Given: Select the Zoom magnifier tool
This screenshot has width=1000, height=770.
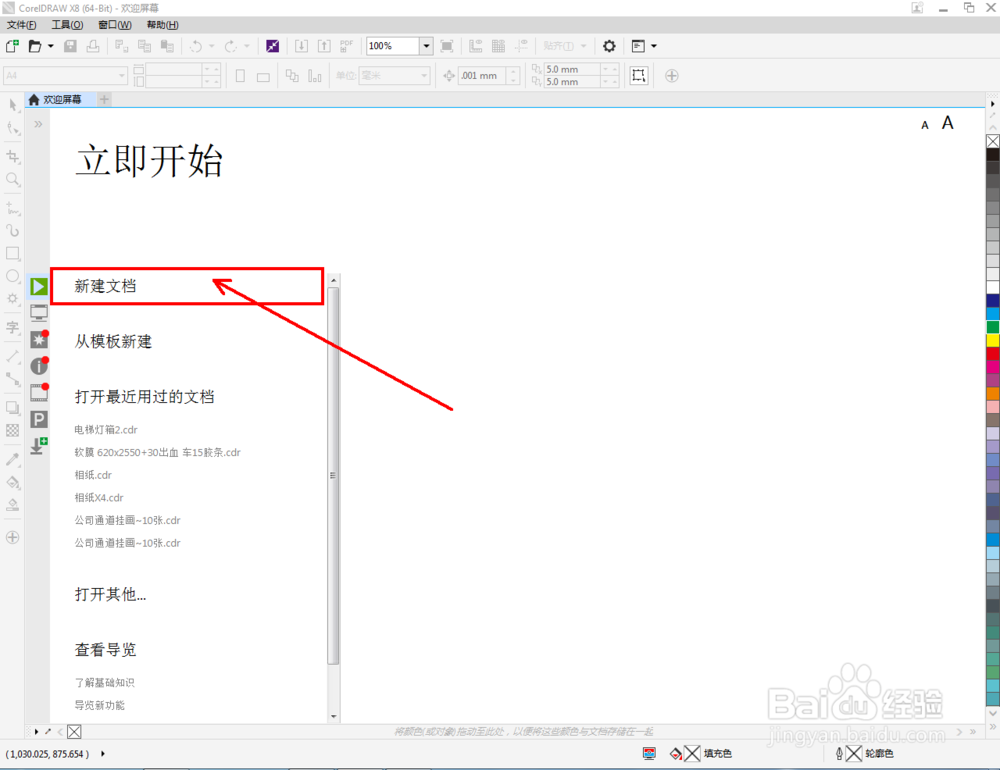Looking at the screenshot, I should click(13, 179).
